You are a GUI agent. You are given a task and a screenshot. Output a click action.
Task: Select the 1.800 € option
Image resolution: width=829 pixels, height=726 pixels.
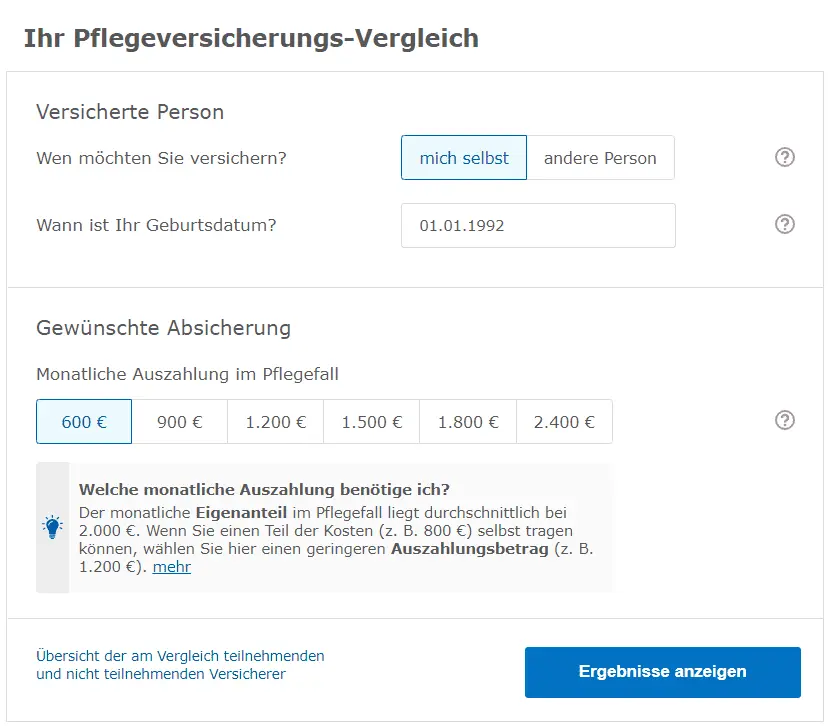467,421
